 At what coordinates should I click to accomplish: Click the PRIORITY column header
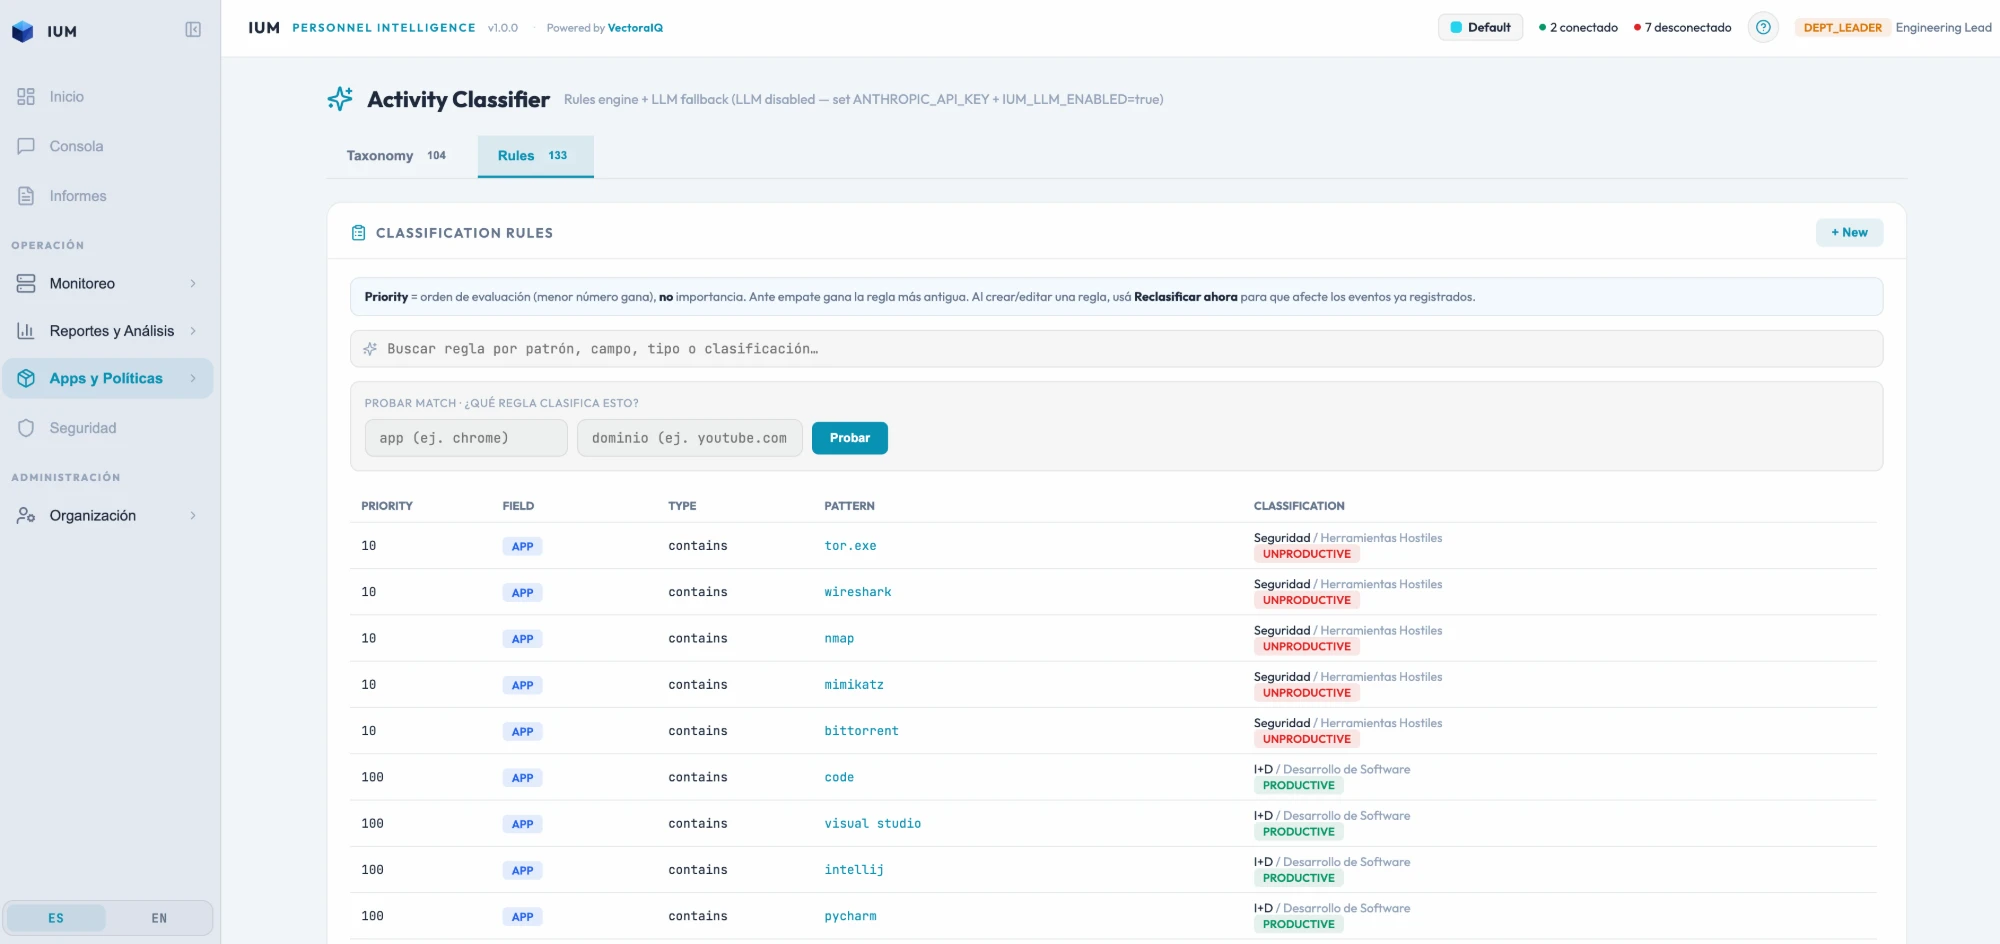(387, 506)
